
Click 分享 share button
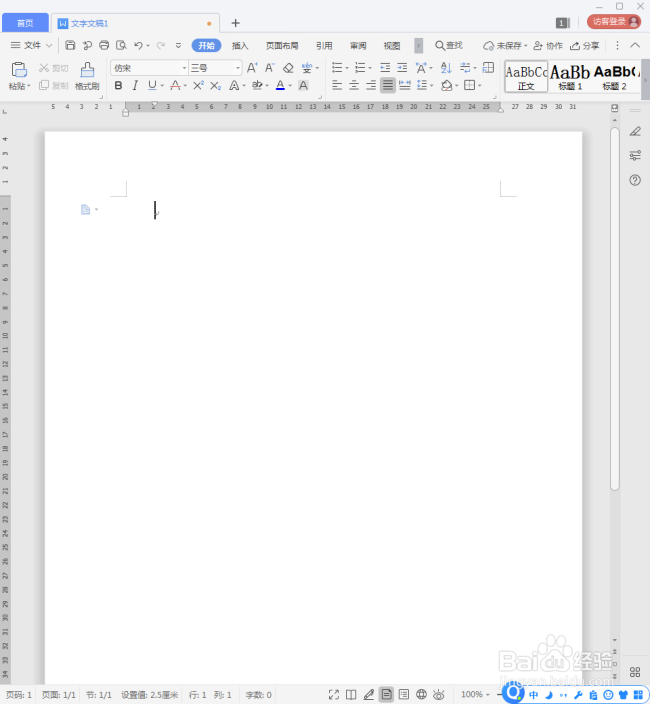(x=584, y=45)
